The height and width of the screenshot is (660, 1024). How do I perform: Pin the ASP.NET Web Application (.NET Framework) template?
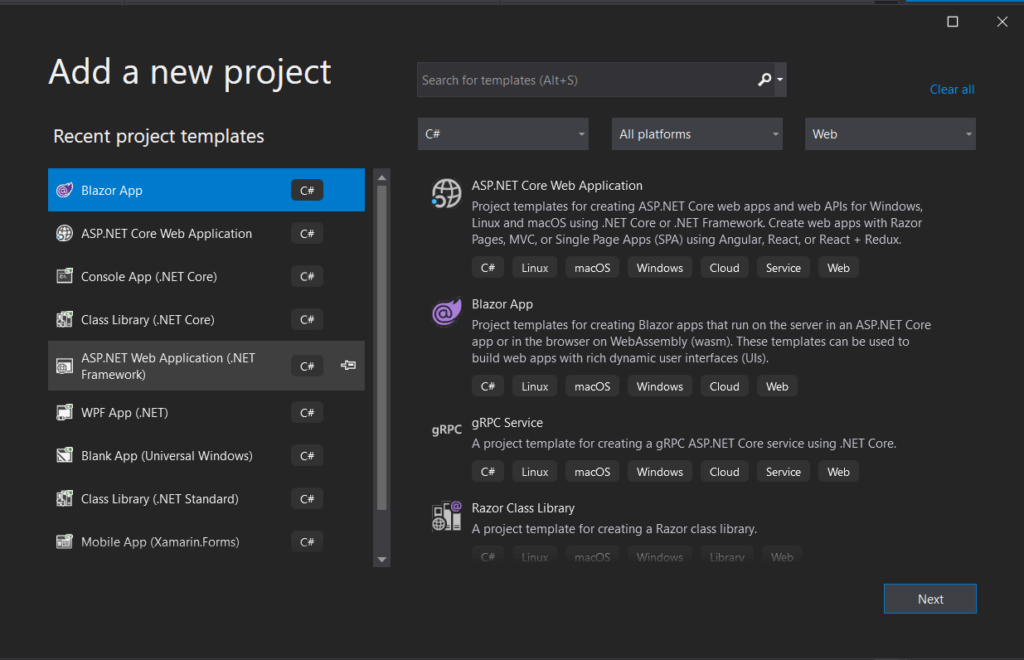348,366
